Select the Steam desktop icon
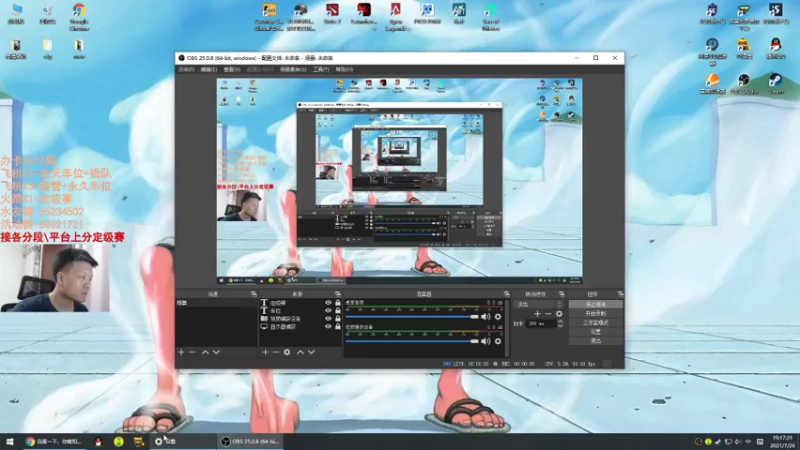This screenshot has height=450, width=800. [x=776, y=84]
